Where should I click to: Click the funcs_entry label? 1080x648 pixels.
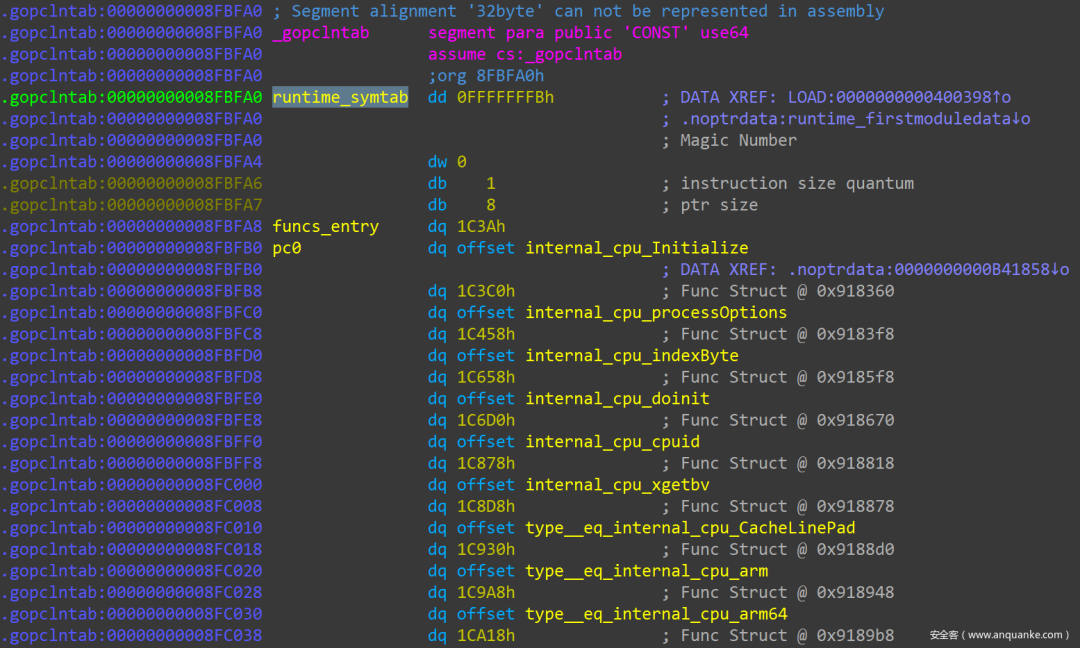(326, 227)
